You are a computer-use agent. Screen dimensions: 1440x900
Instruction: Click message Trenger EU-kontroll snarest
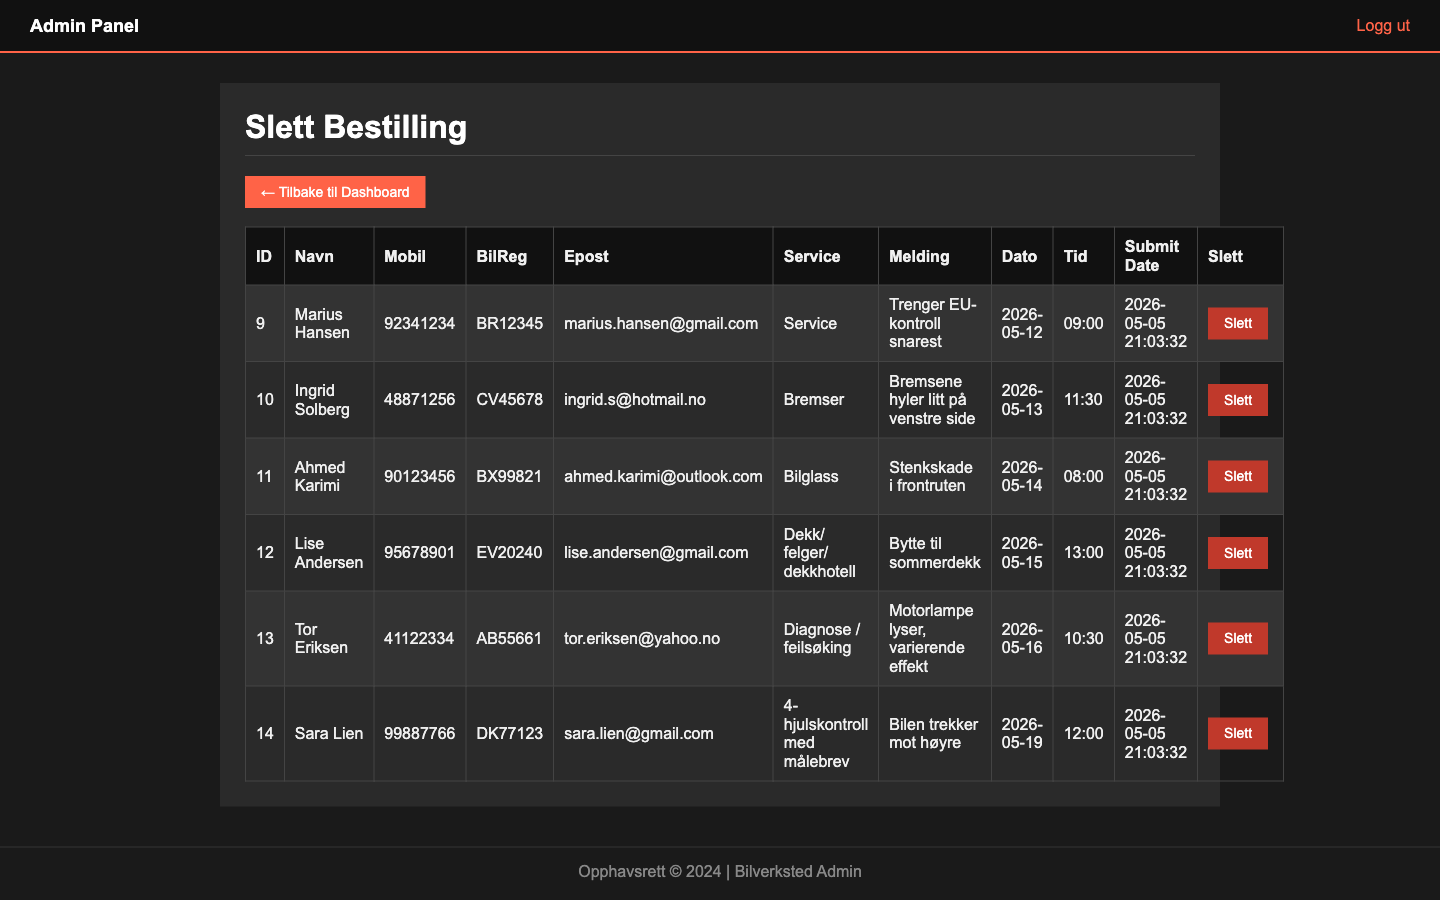click(x=933, y=323)
